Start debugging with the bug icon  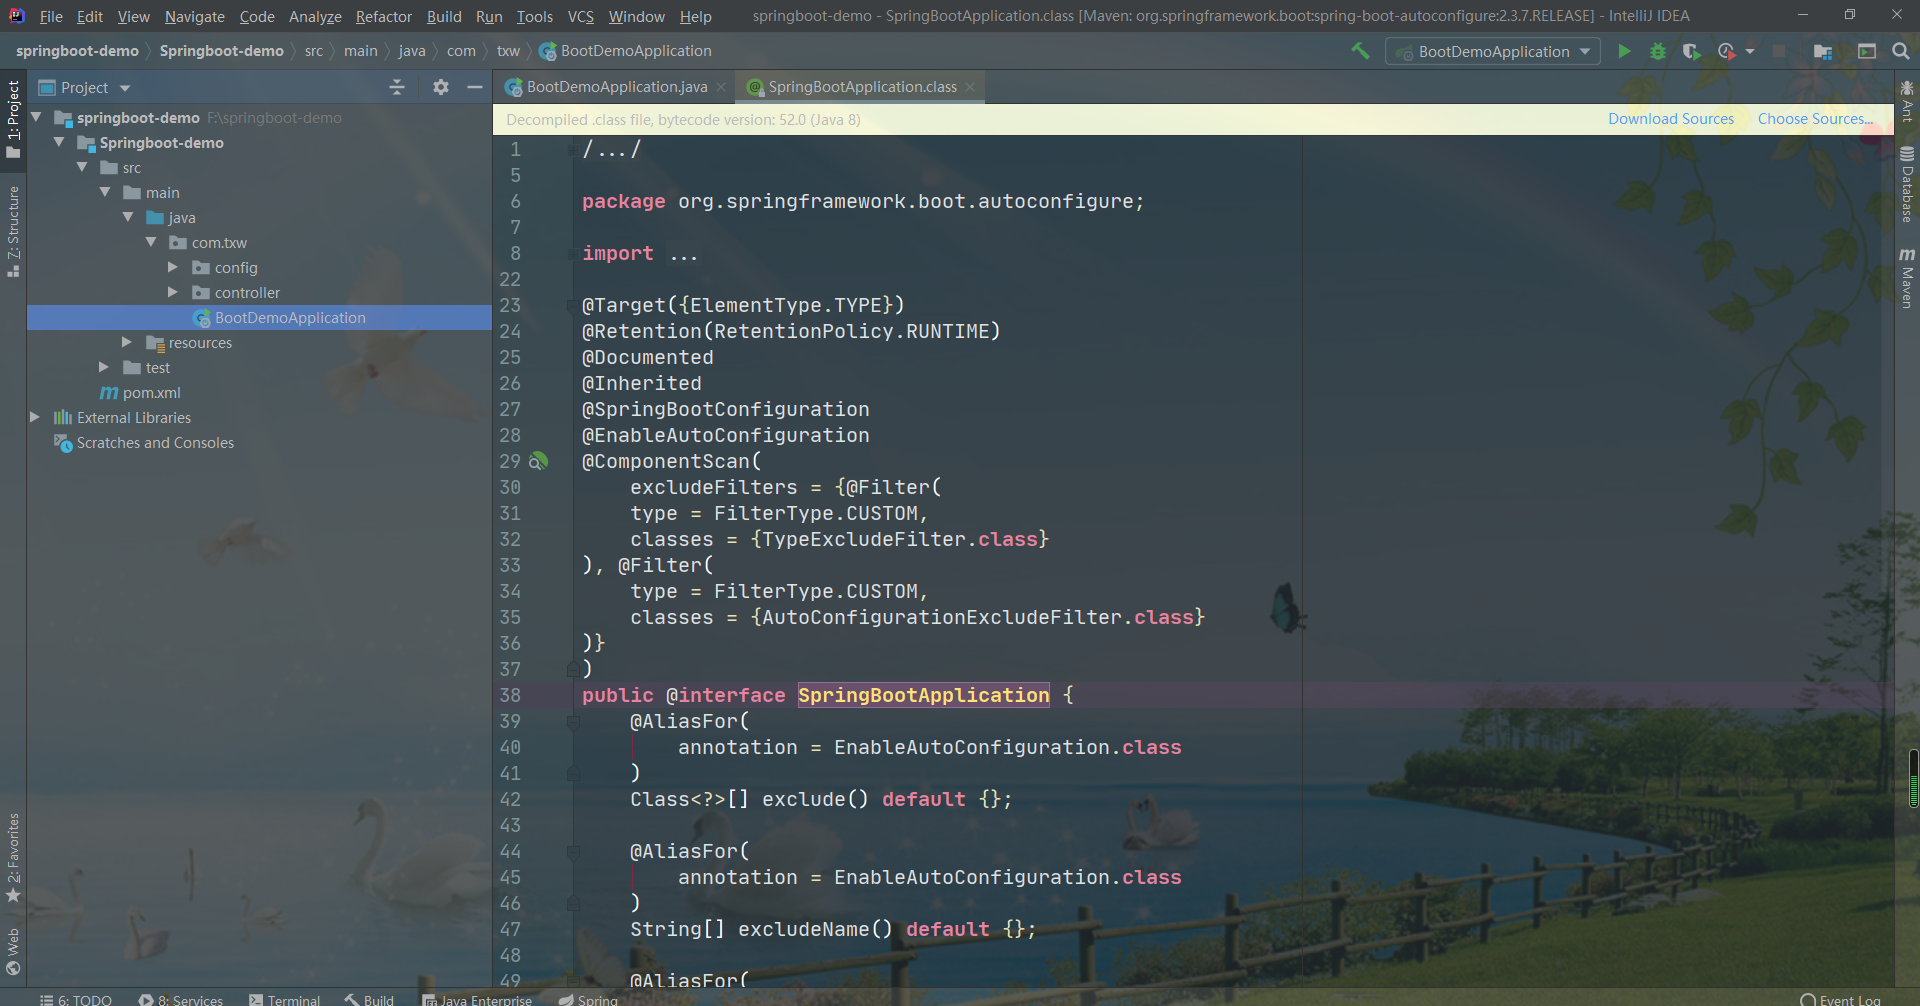tap(1658, 51)
